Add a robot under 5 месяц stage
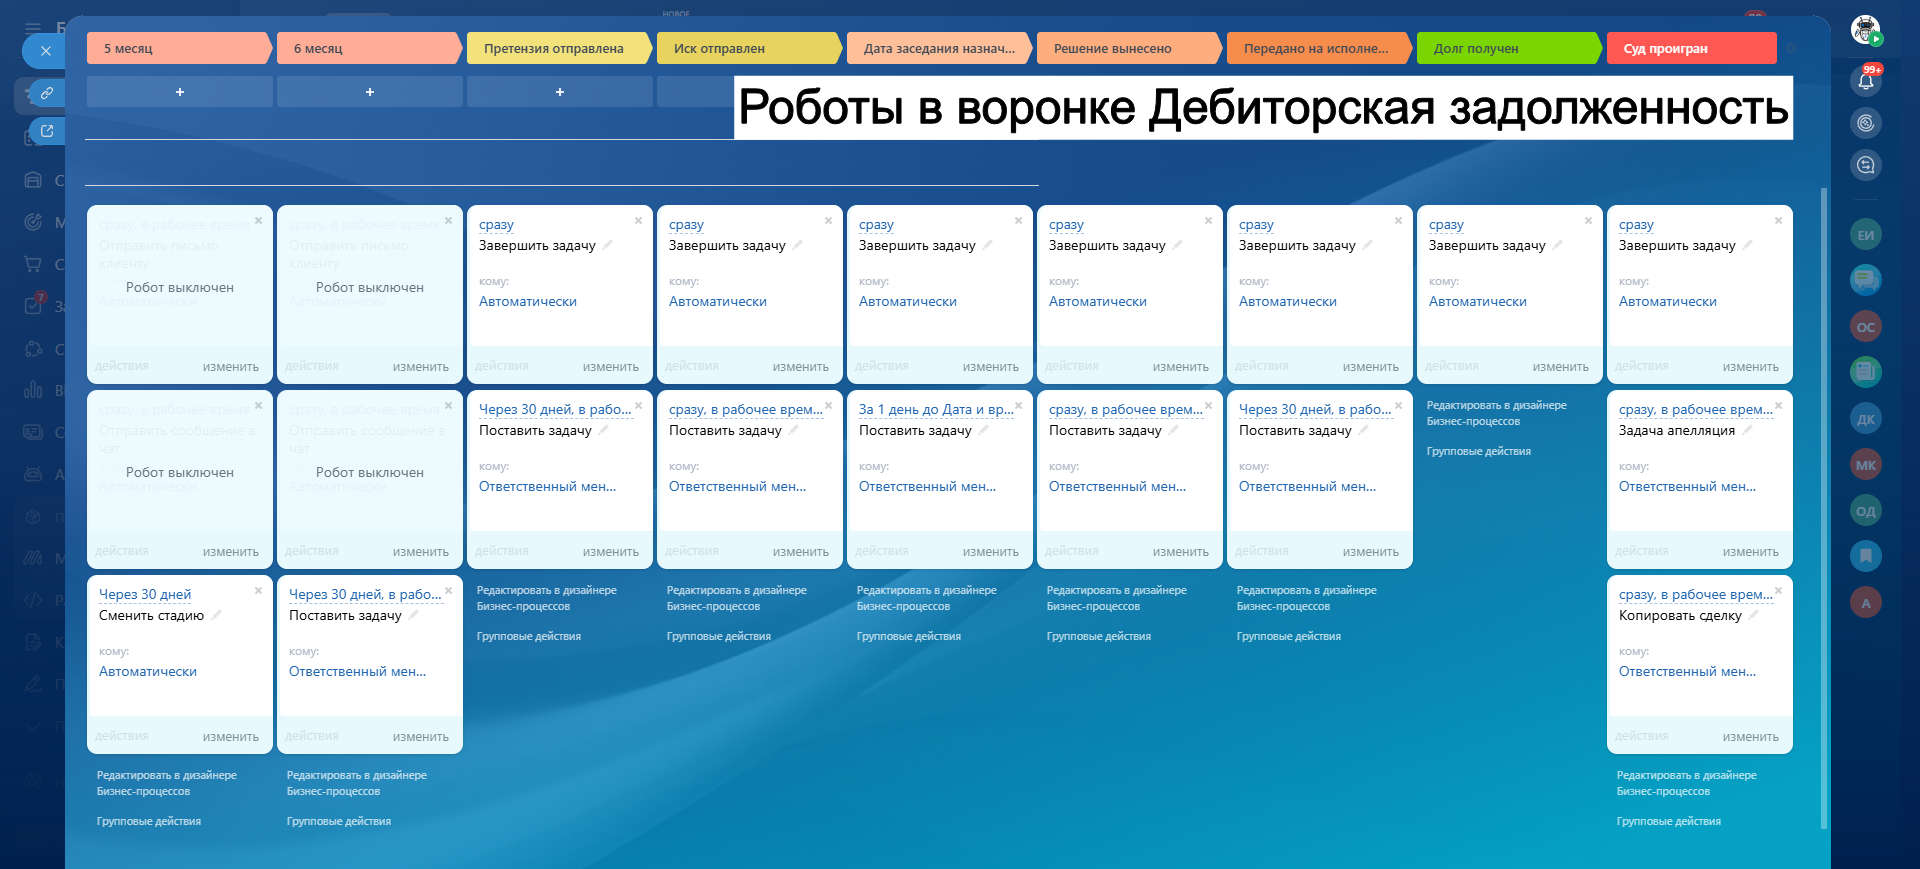 pyautogui.click(x=180, y=92)
